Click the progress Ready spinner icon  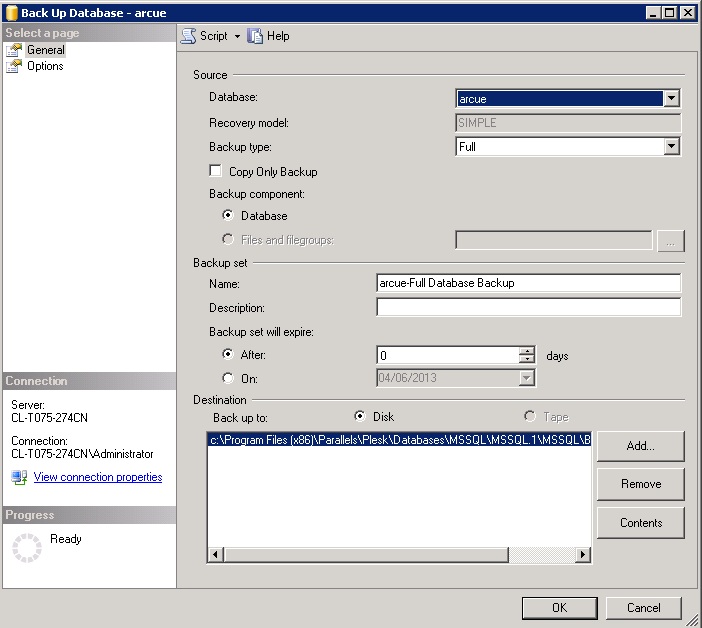26,547
